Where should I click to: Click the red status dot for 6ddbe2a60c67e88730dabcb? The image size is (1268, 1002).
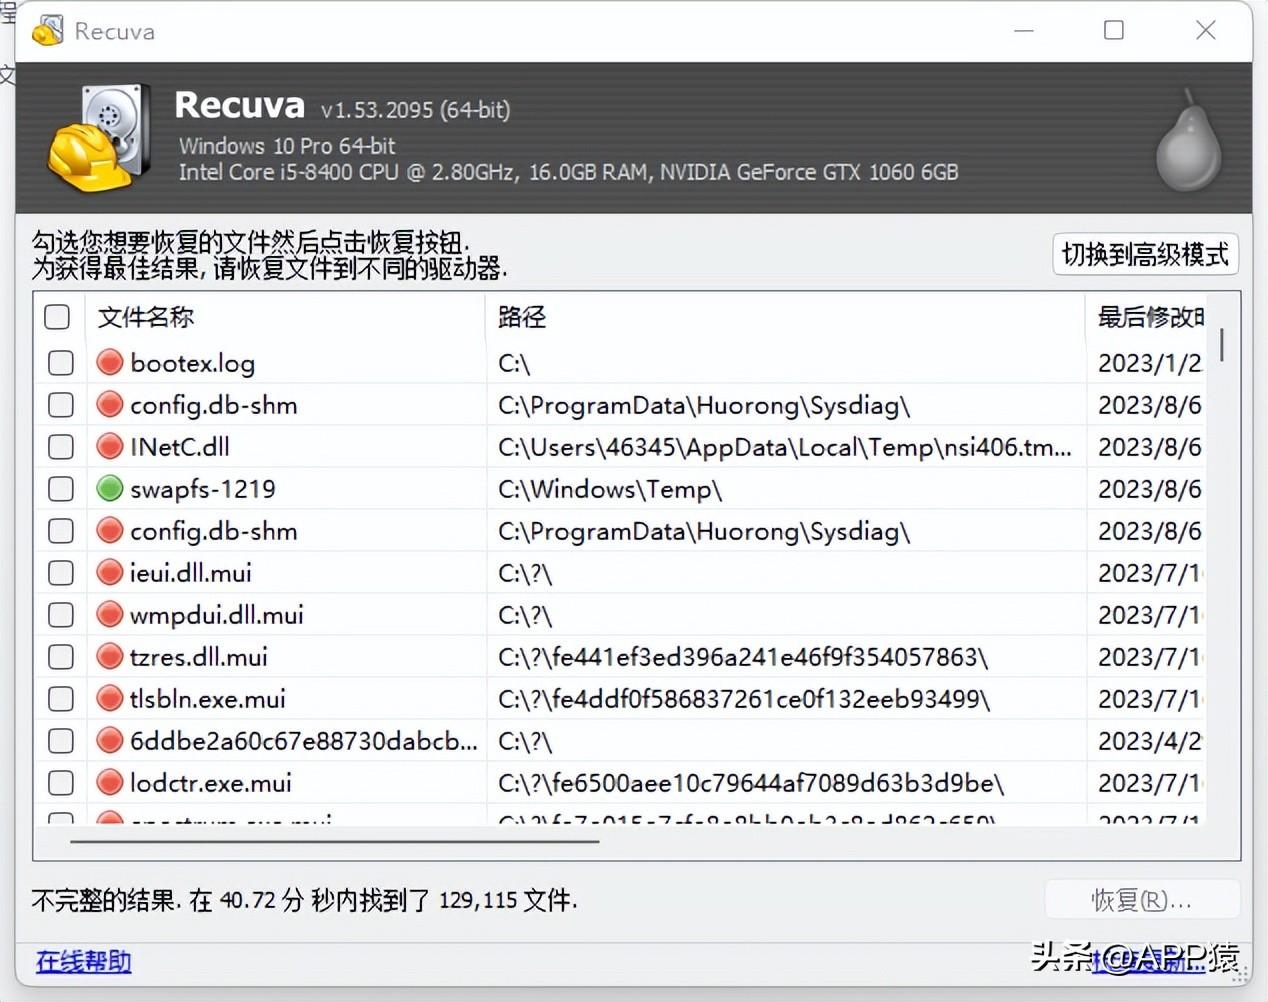click(x=110, y=740)
